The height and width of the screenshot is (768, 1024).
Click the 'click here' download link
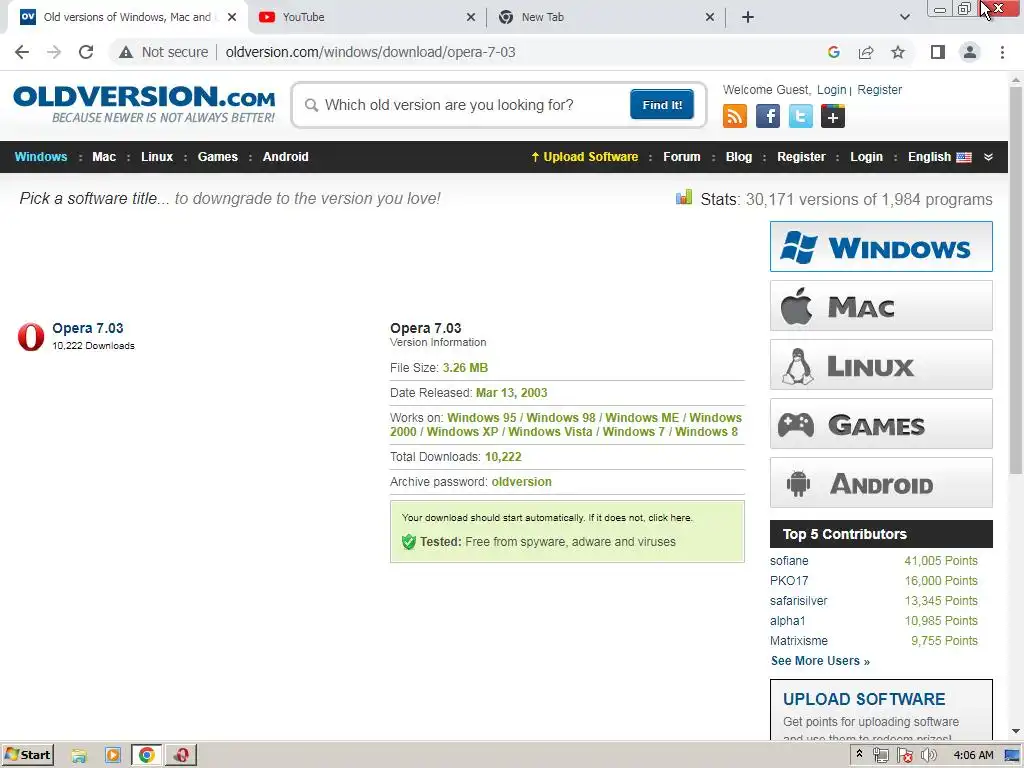tap(669, 518)
